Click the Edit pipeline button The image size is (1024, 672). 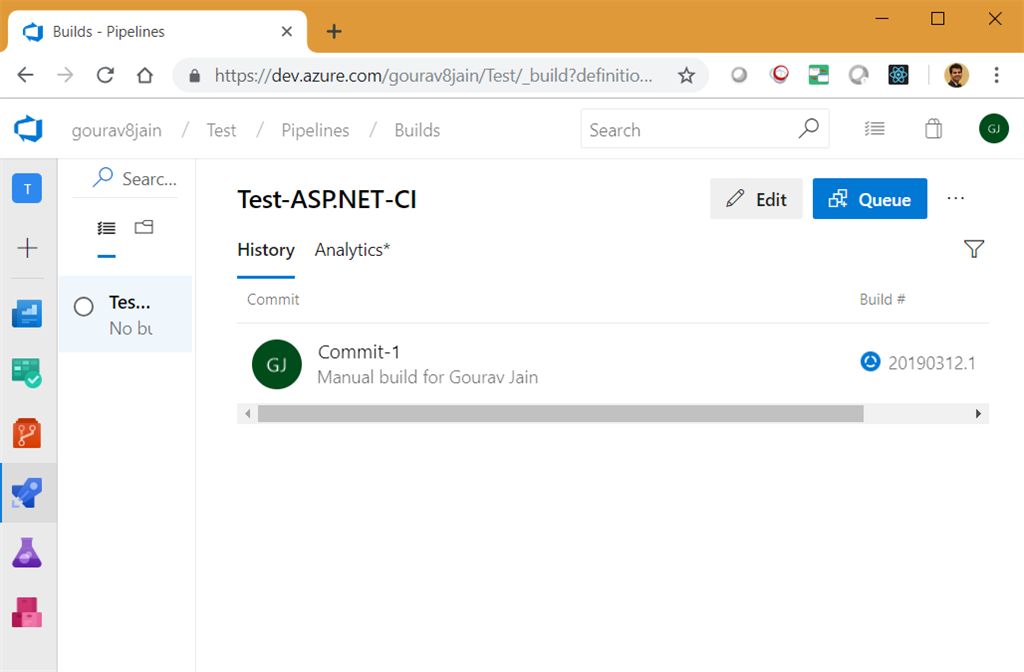pyautogui.click(x=756, y=199)
